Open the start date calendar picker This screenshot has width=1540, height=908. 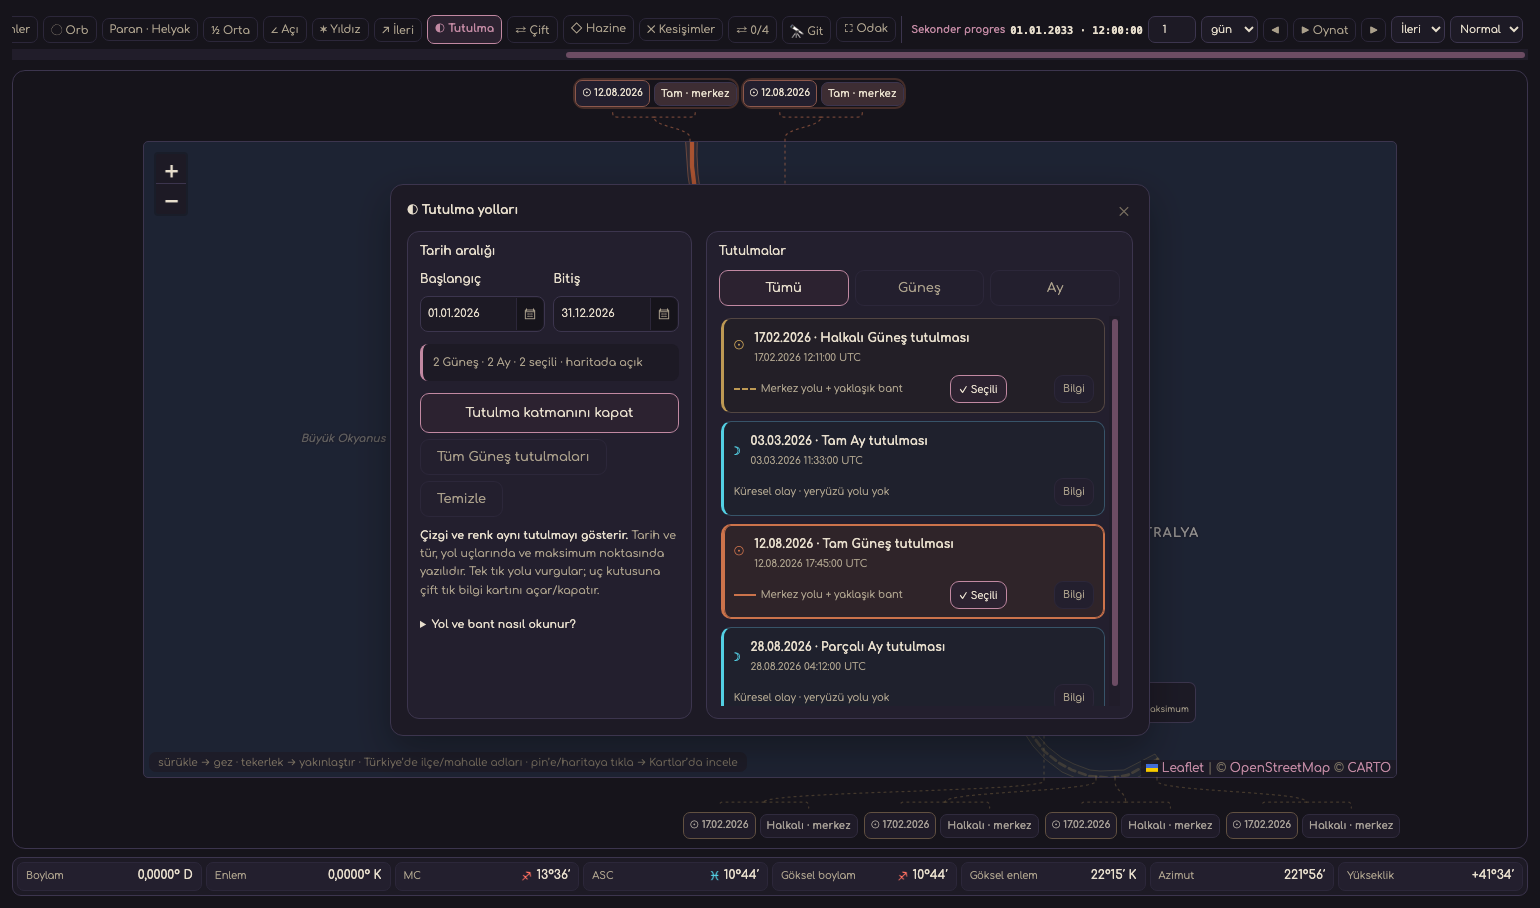(x=530, y=314)
